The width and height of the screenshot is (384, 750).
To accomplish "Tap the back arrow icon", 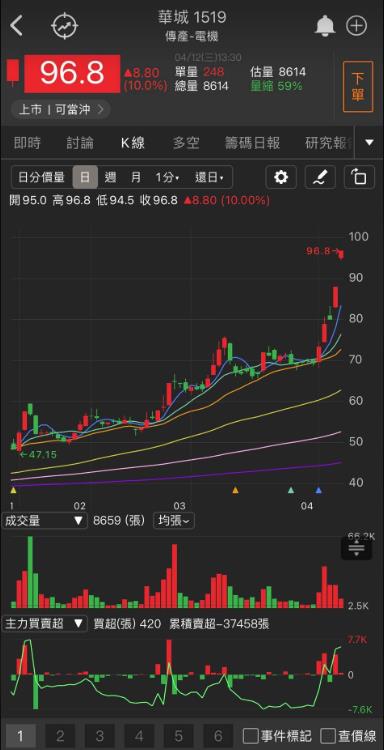I will click(x=16, y=26).
